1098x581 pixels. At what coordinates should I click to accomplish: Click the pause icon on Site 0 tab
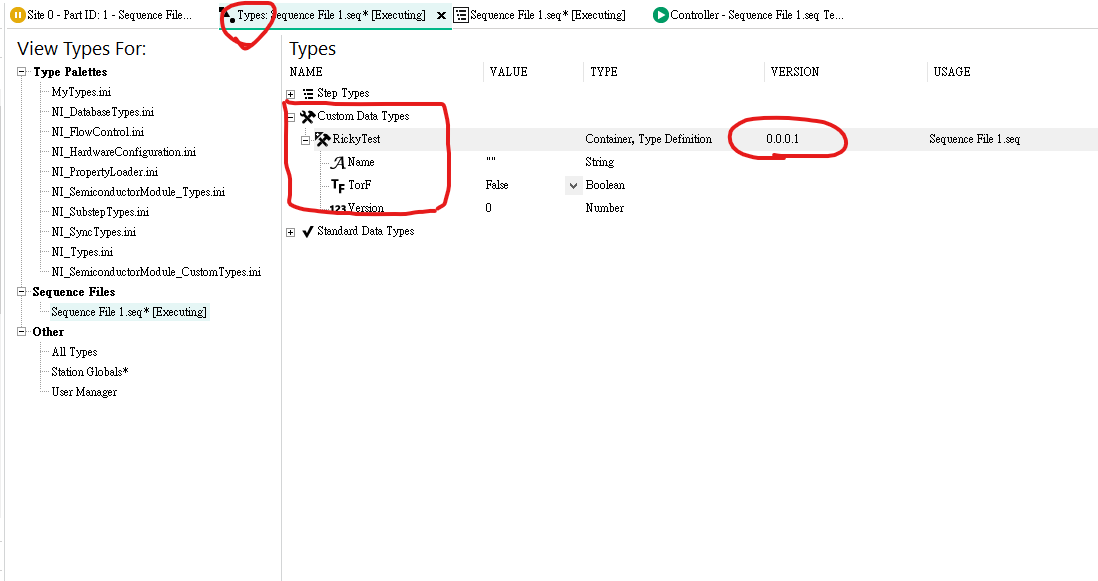pyautogui.click(x=17, y=15)
